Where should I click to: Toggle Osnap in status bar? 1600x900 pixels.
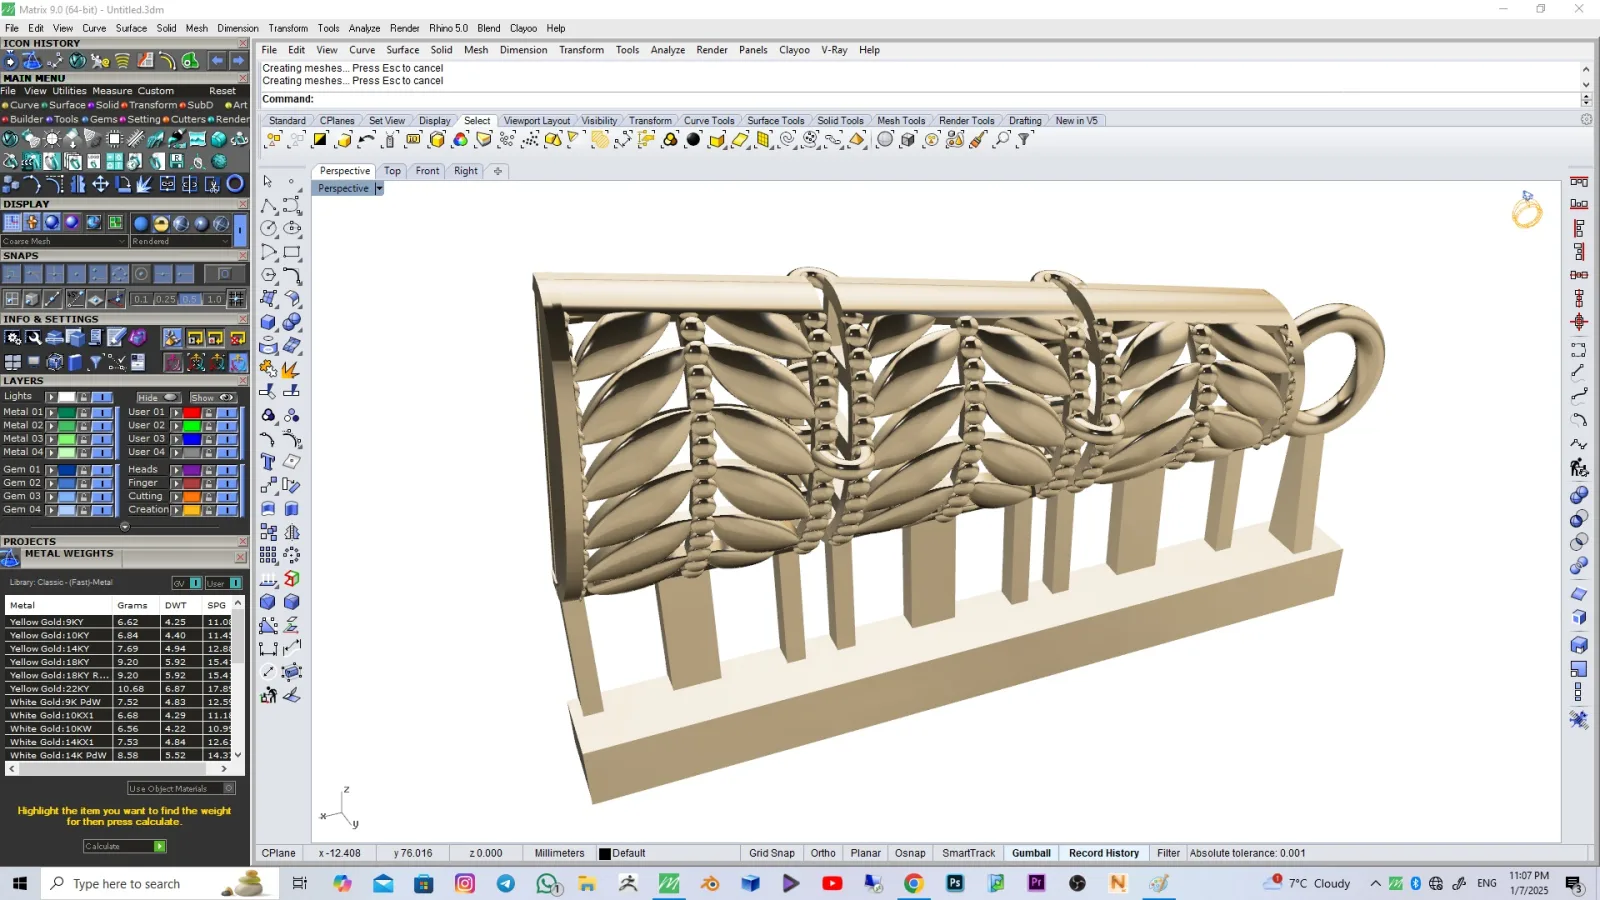[910, 853]
